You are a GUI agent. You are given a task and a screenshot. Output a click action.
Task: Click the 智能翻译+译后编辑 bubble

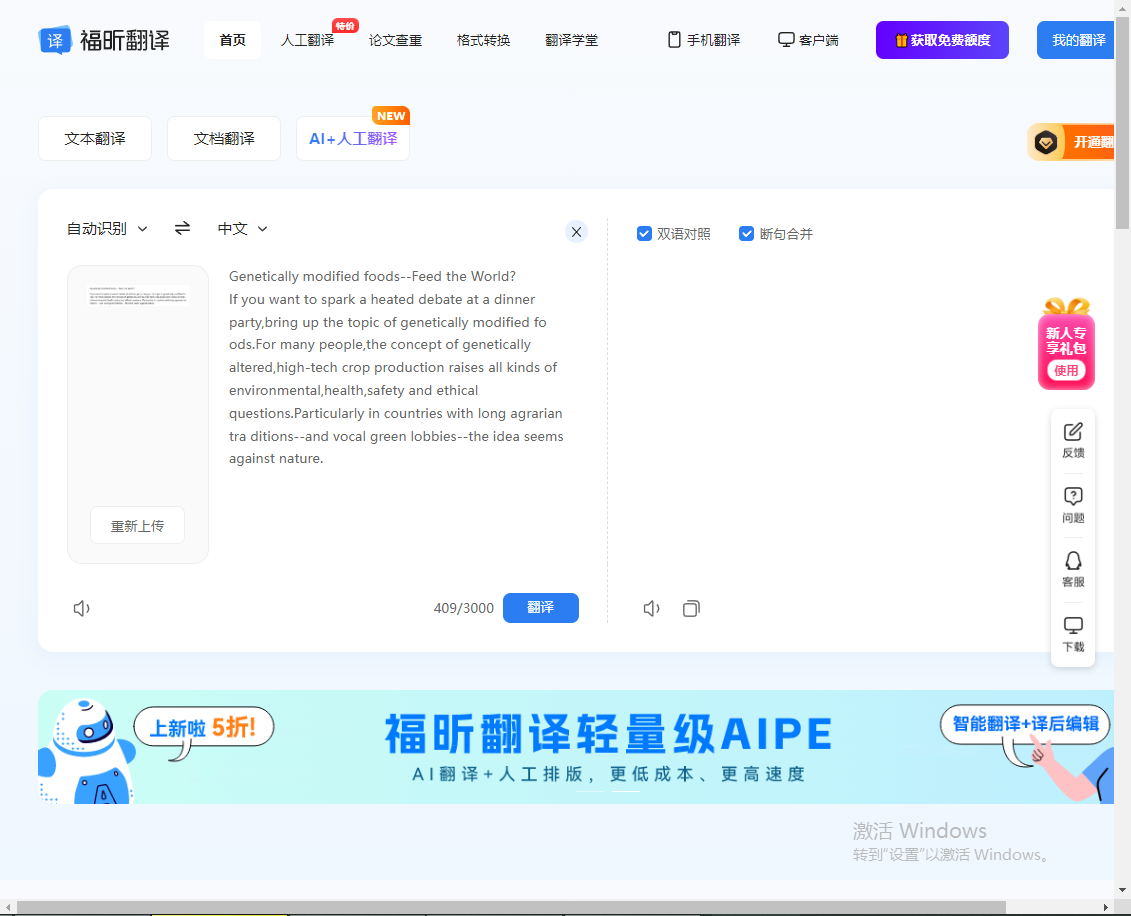[x=1025, y=724]
